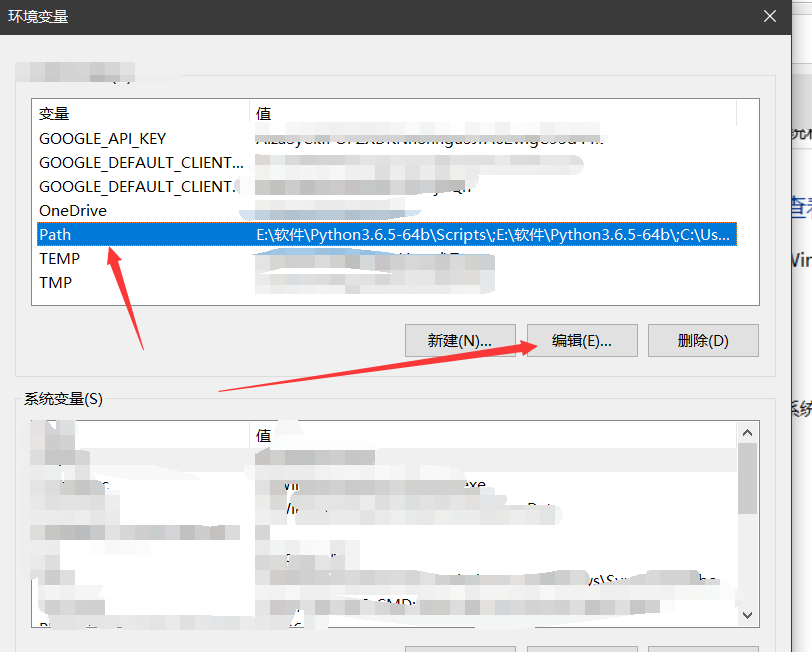Close the 环境变量 dialog
Image resolution: width=812 pixels, height=652 pixels.
click(770, 17)
